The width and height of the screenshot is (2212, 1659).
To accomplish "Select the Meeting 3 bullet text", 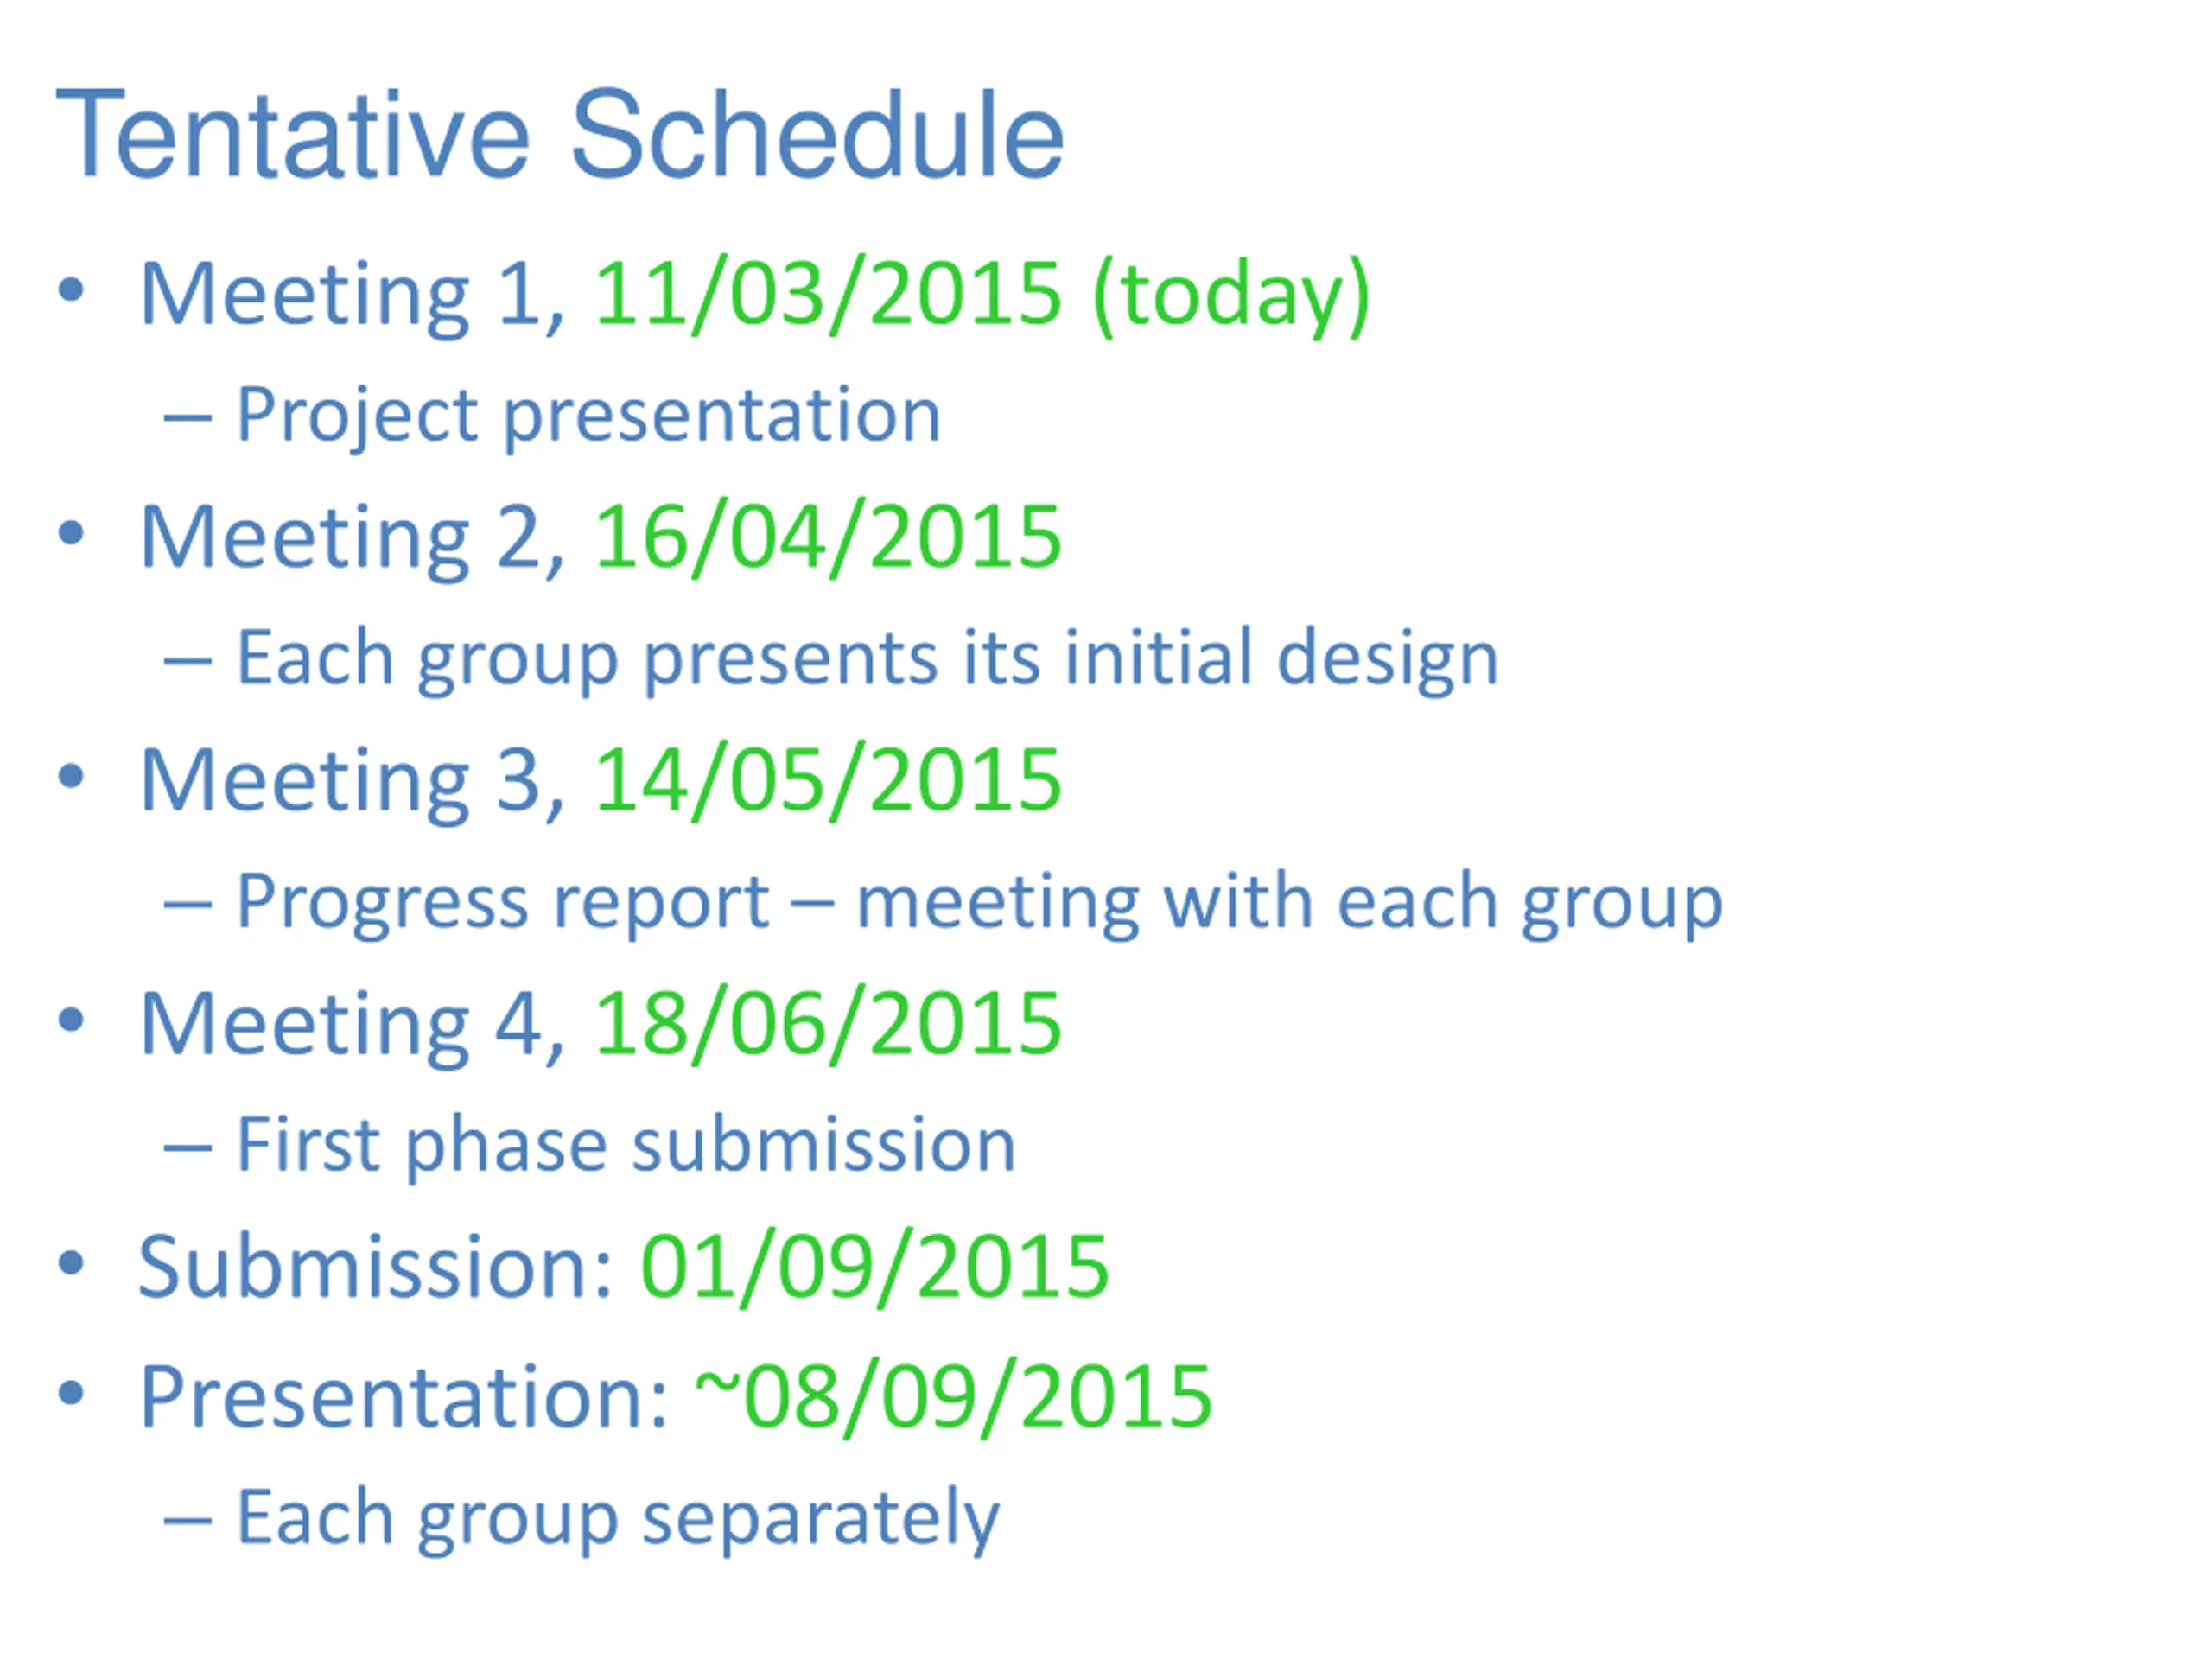I will tap(352, 781).
